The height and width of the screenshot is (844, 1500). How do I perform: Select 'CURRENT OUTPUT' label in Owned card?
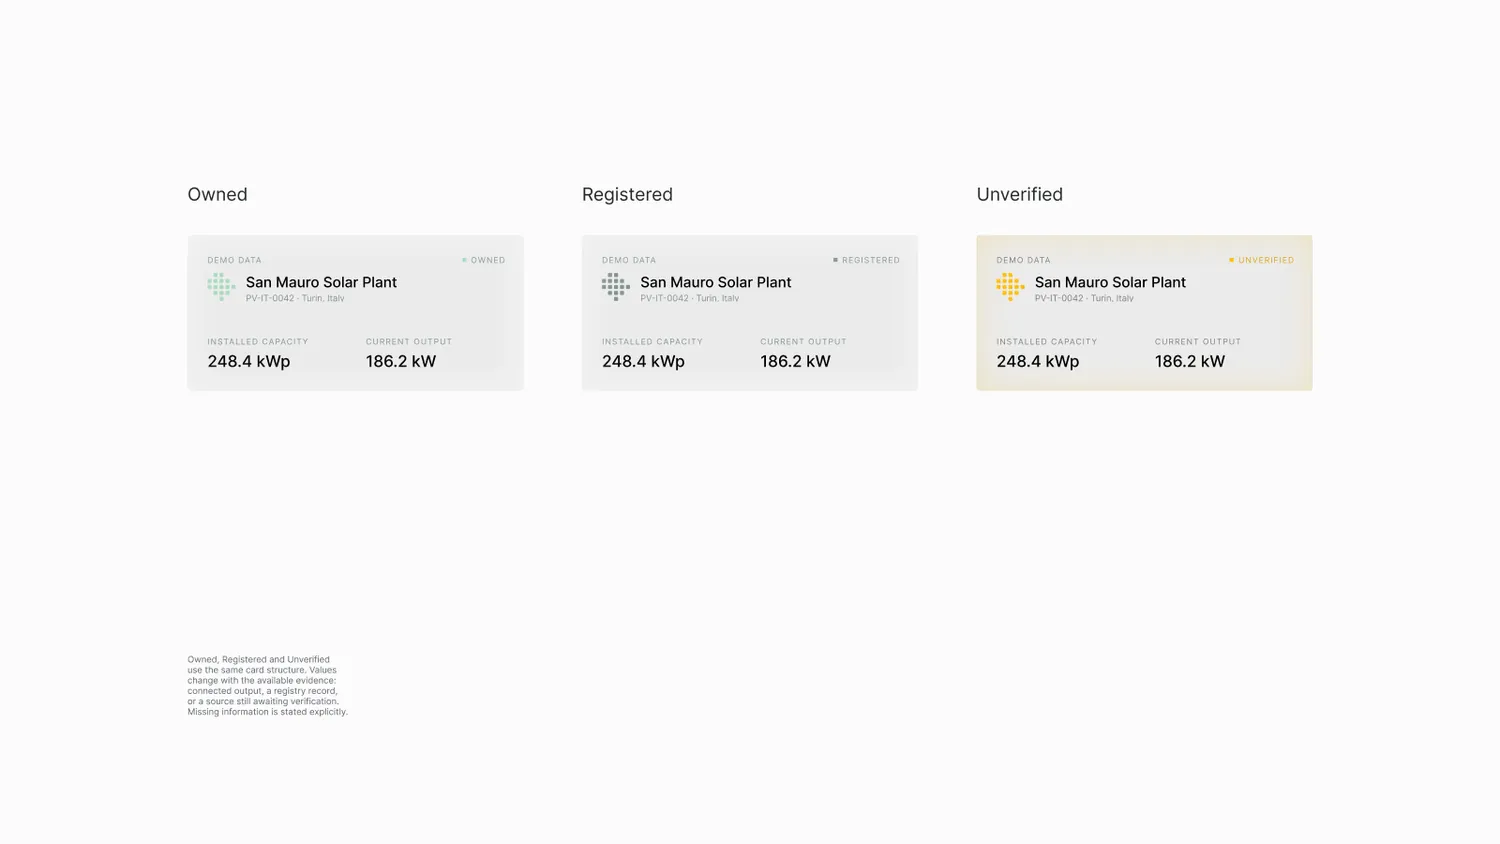click(409, 342)
